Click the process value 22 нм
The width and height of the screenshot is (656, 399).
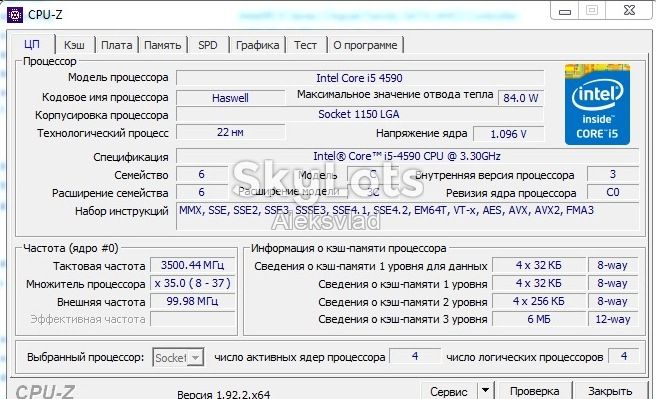pyautogui.click(x=231, y=132)
